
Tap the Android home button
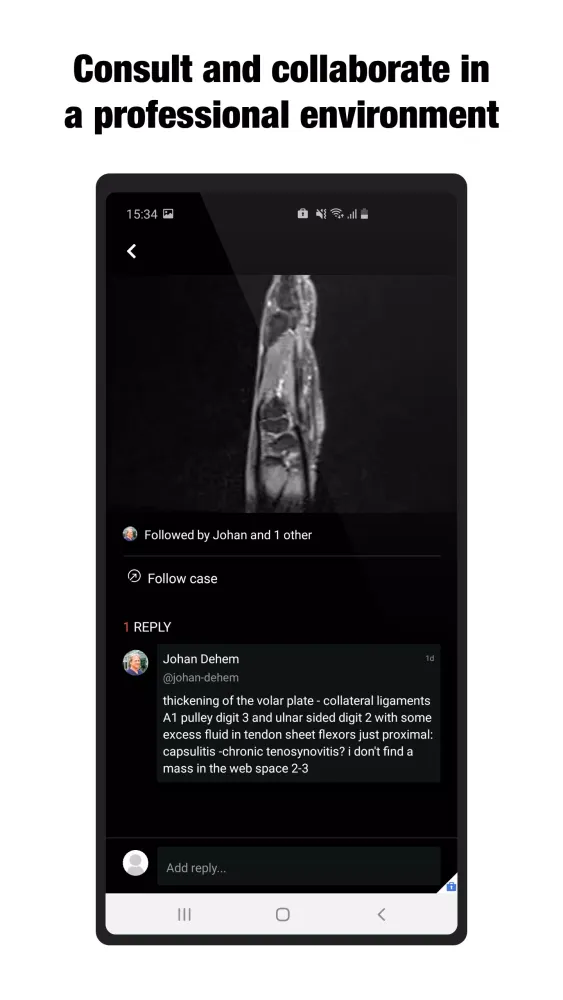[x=282, y=915]
